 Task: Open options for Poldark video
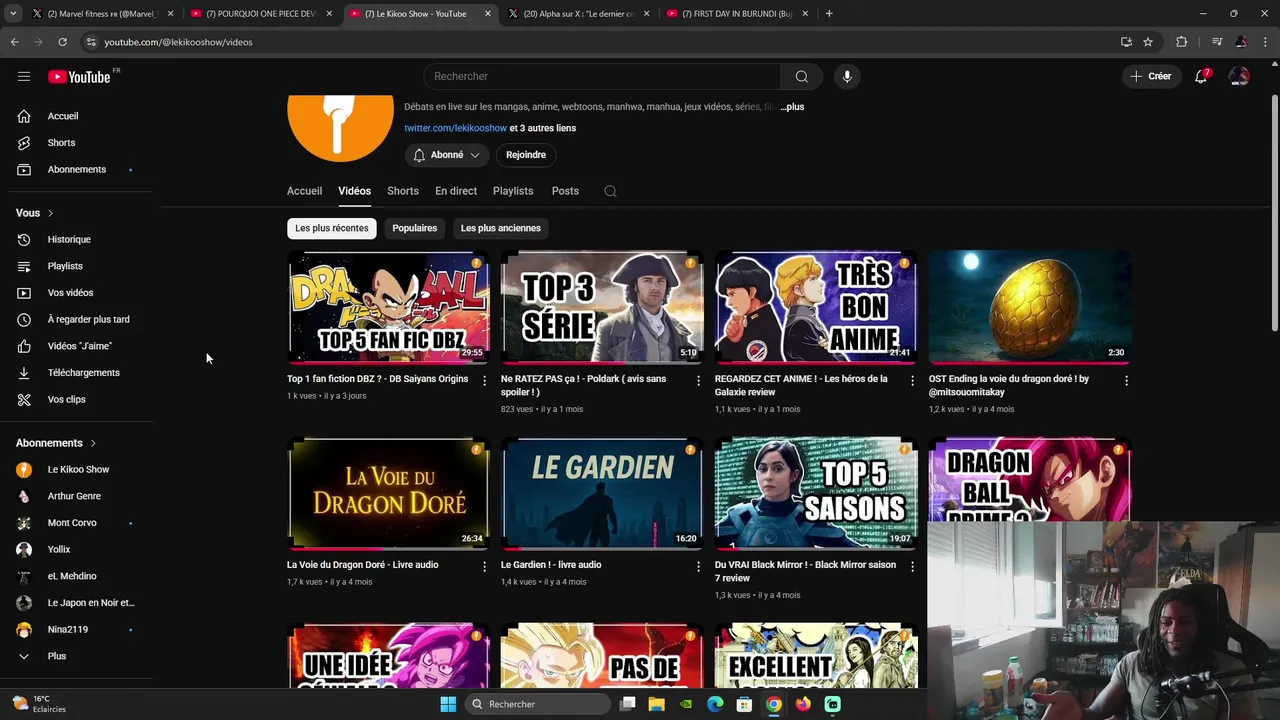coord(699,380)
